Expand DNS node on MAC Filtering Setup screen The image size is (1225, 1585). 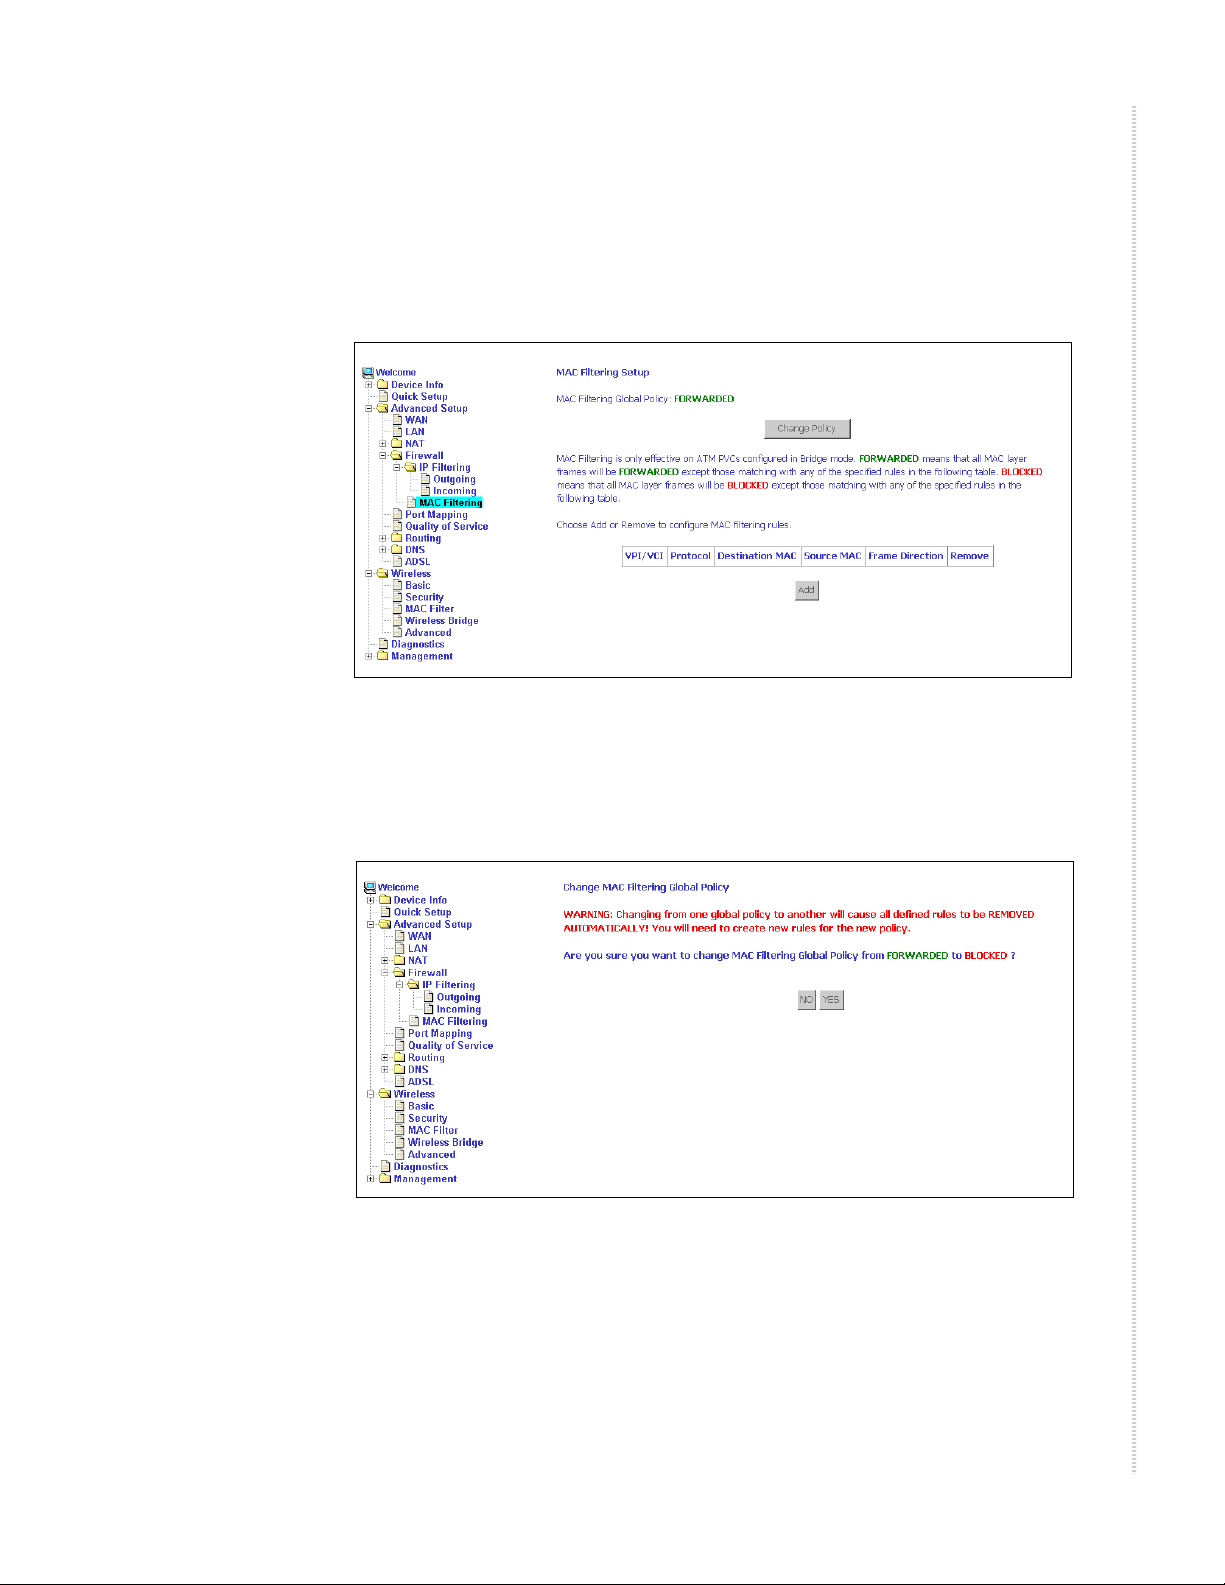pos(383,550)
